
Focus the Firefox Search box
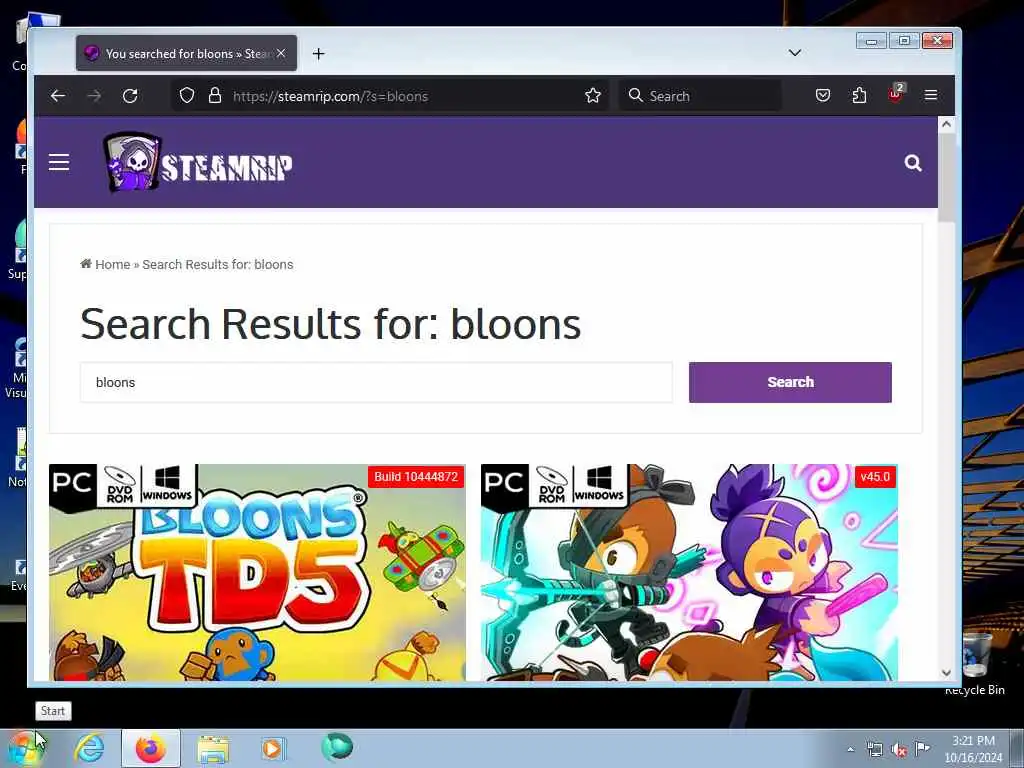pyautogui.click(x=700, y=96)
